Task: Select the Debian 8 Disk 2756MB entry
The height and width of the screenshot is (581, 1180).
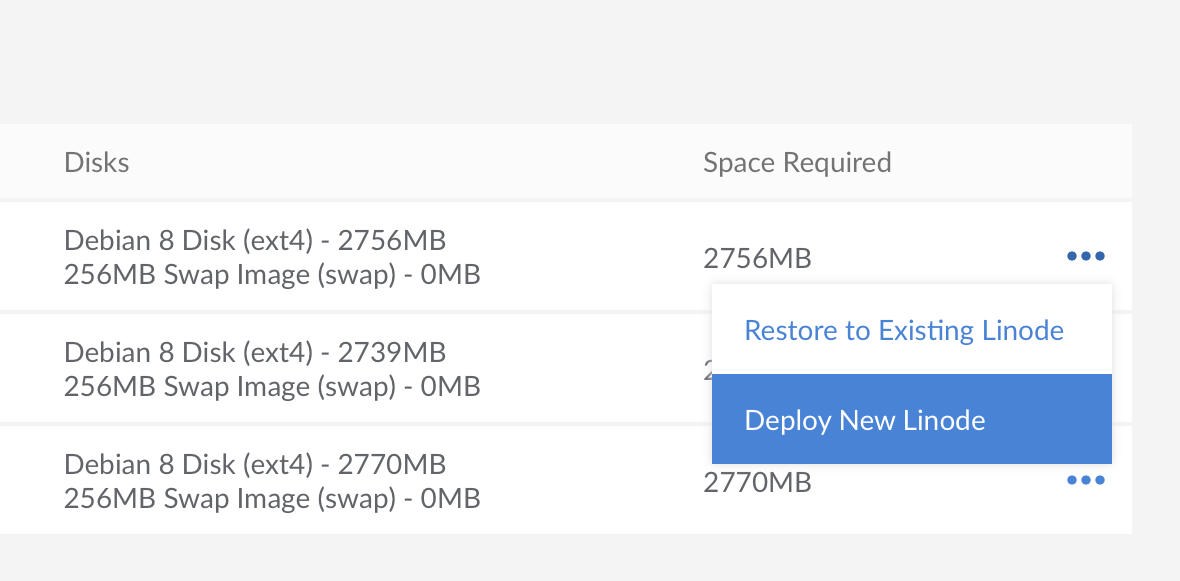Action: coord(255,241)
